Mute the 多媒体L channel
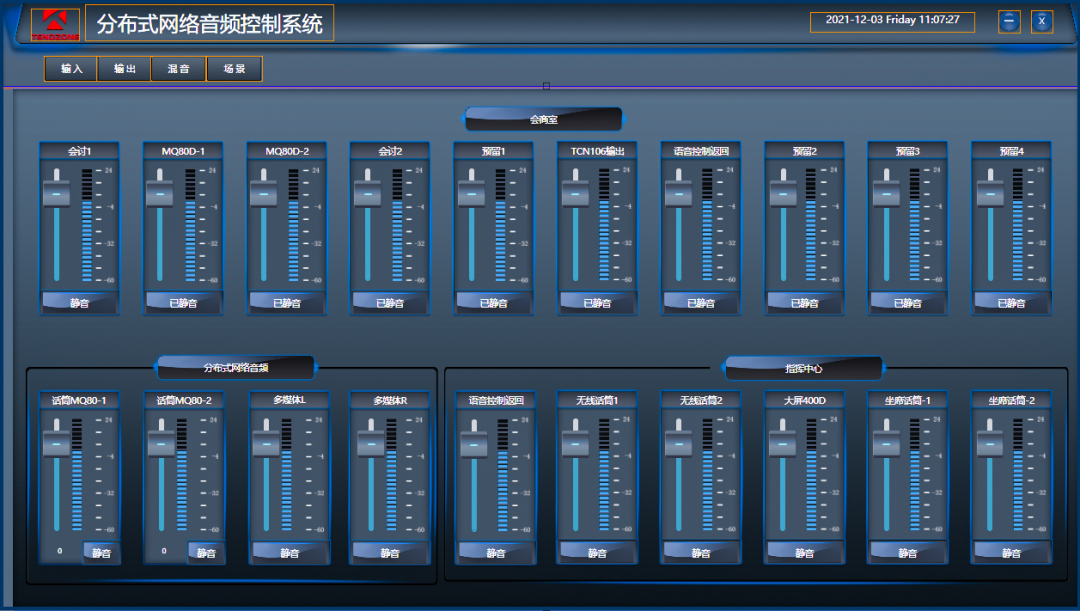Image resolution: width=1080 pixels, height=611 pixels. click(x=289, y=552)
